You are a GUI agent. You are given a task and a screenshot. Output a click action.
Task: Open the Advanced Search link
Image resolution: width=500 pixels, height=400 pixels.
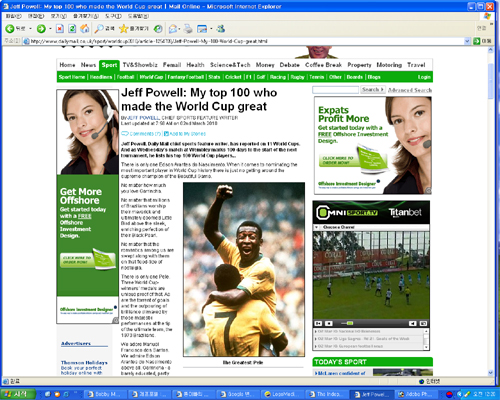coord(410,90)
